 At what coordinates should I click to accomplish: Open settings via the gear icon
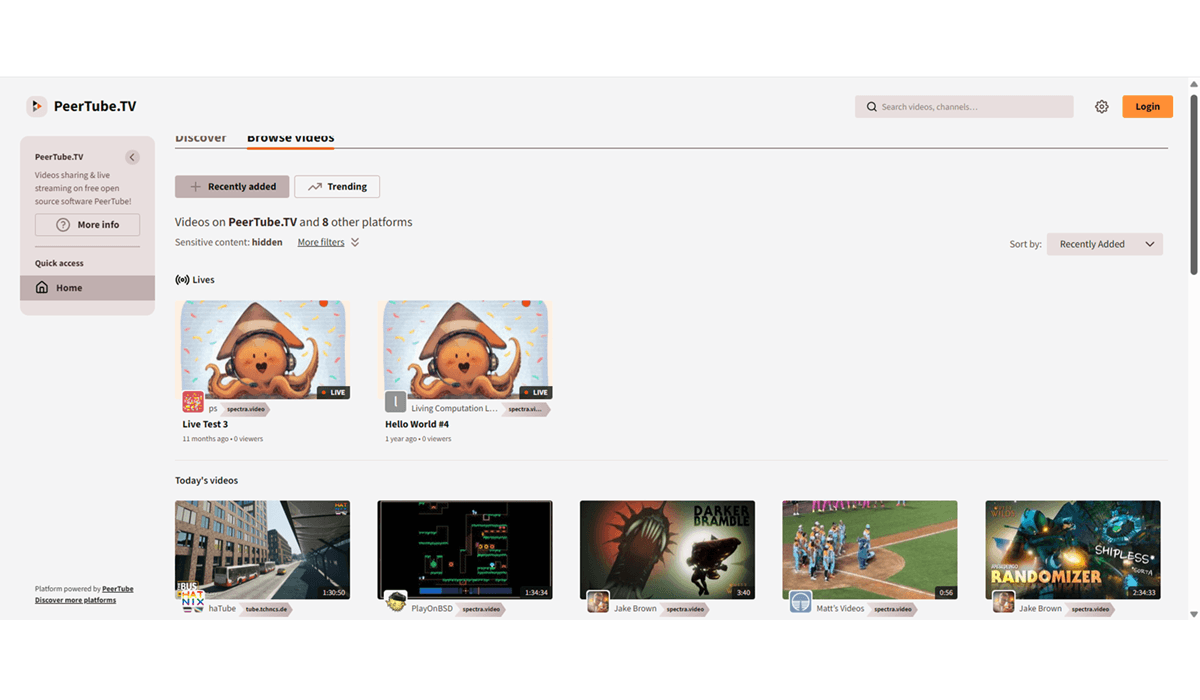(1101, 107)
